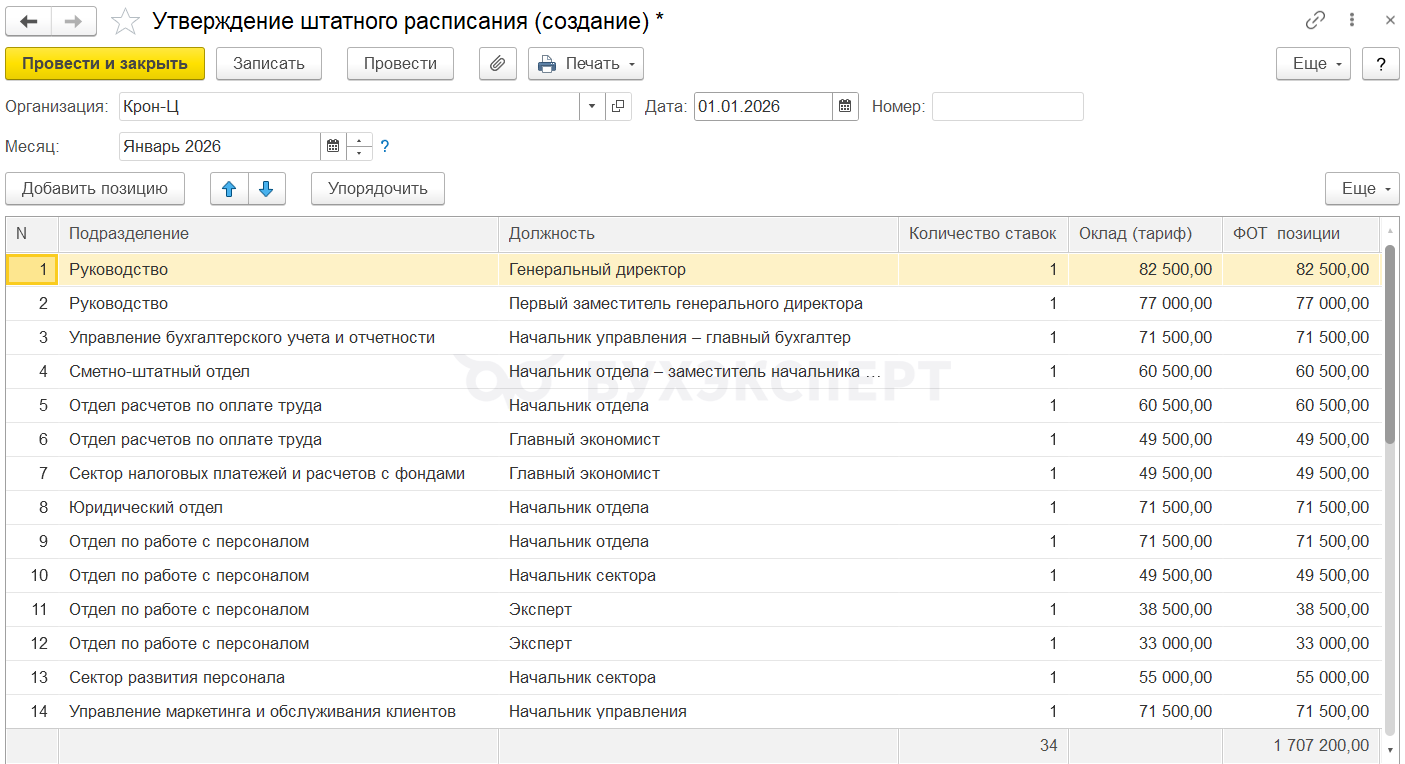Click into the Номер input field
The width and height of the screenshot is (1405, 764).
pyautogui.click(x=1007, y=107)
